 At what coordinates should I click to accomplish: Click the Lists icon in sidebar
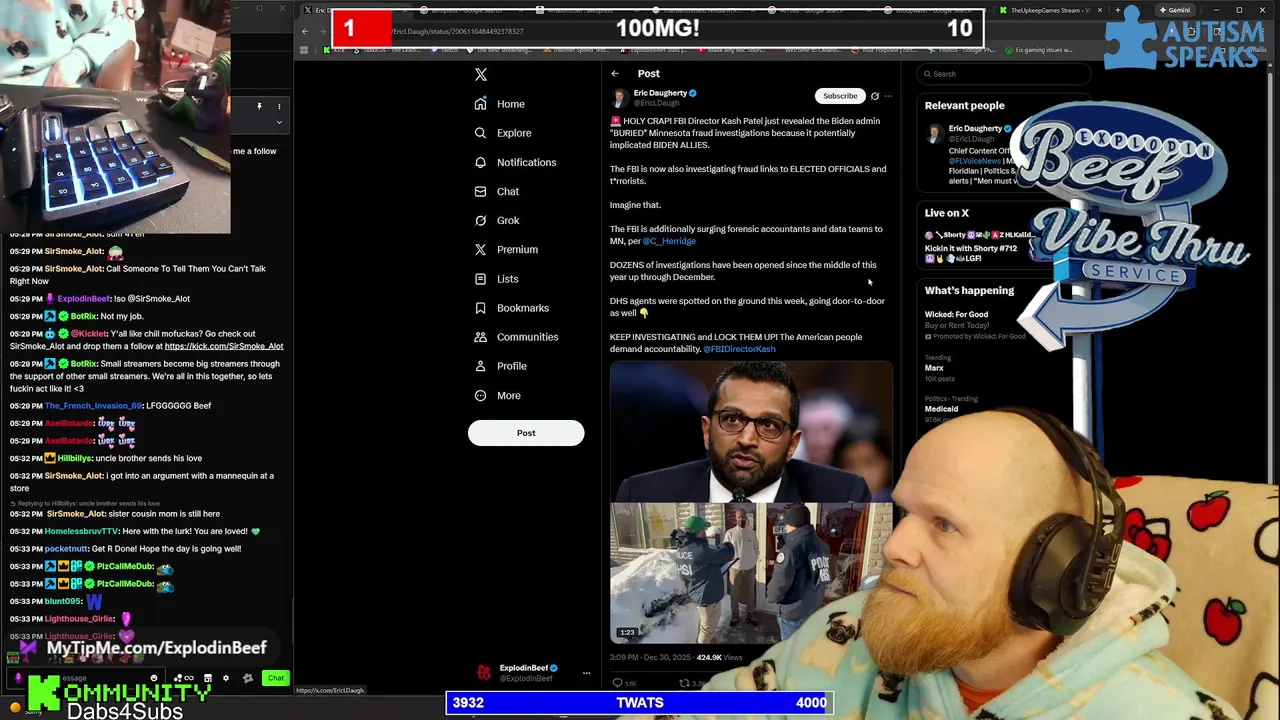point(481,279)
